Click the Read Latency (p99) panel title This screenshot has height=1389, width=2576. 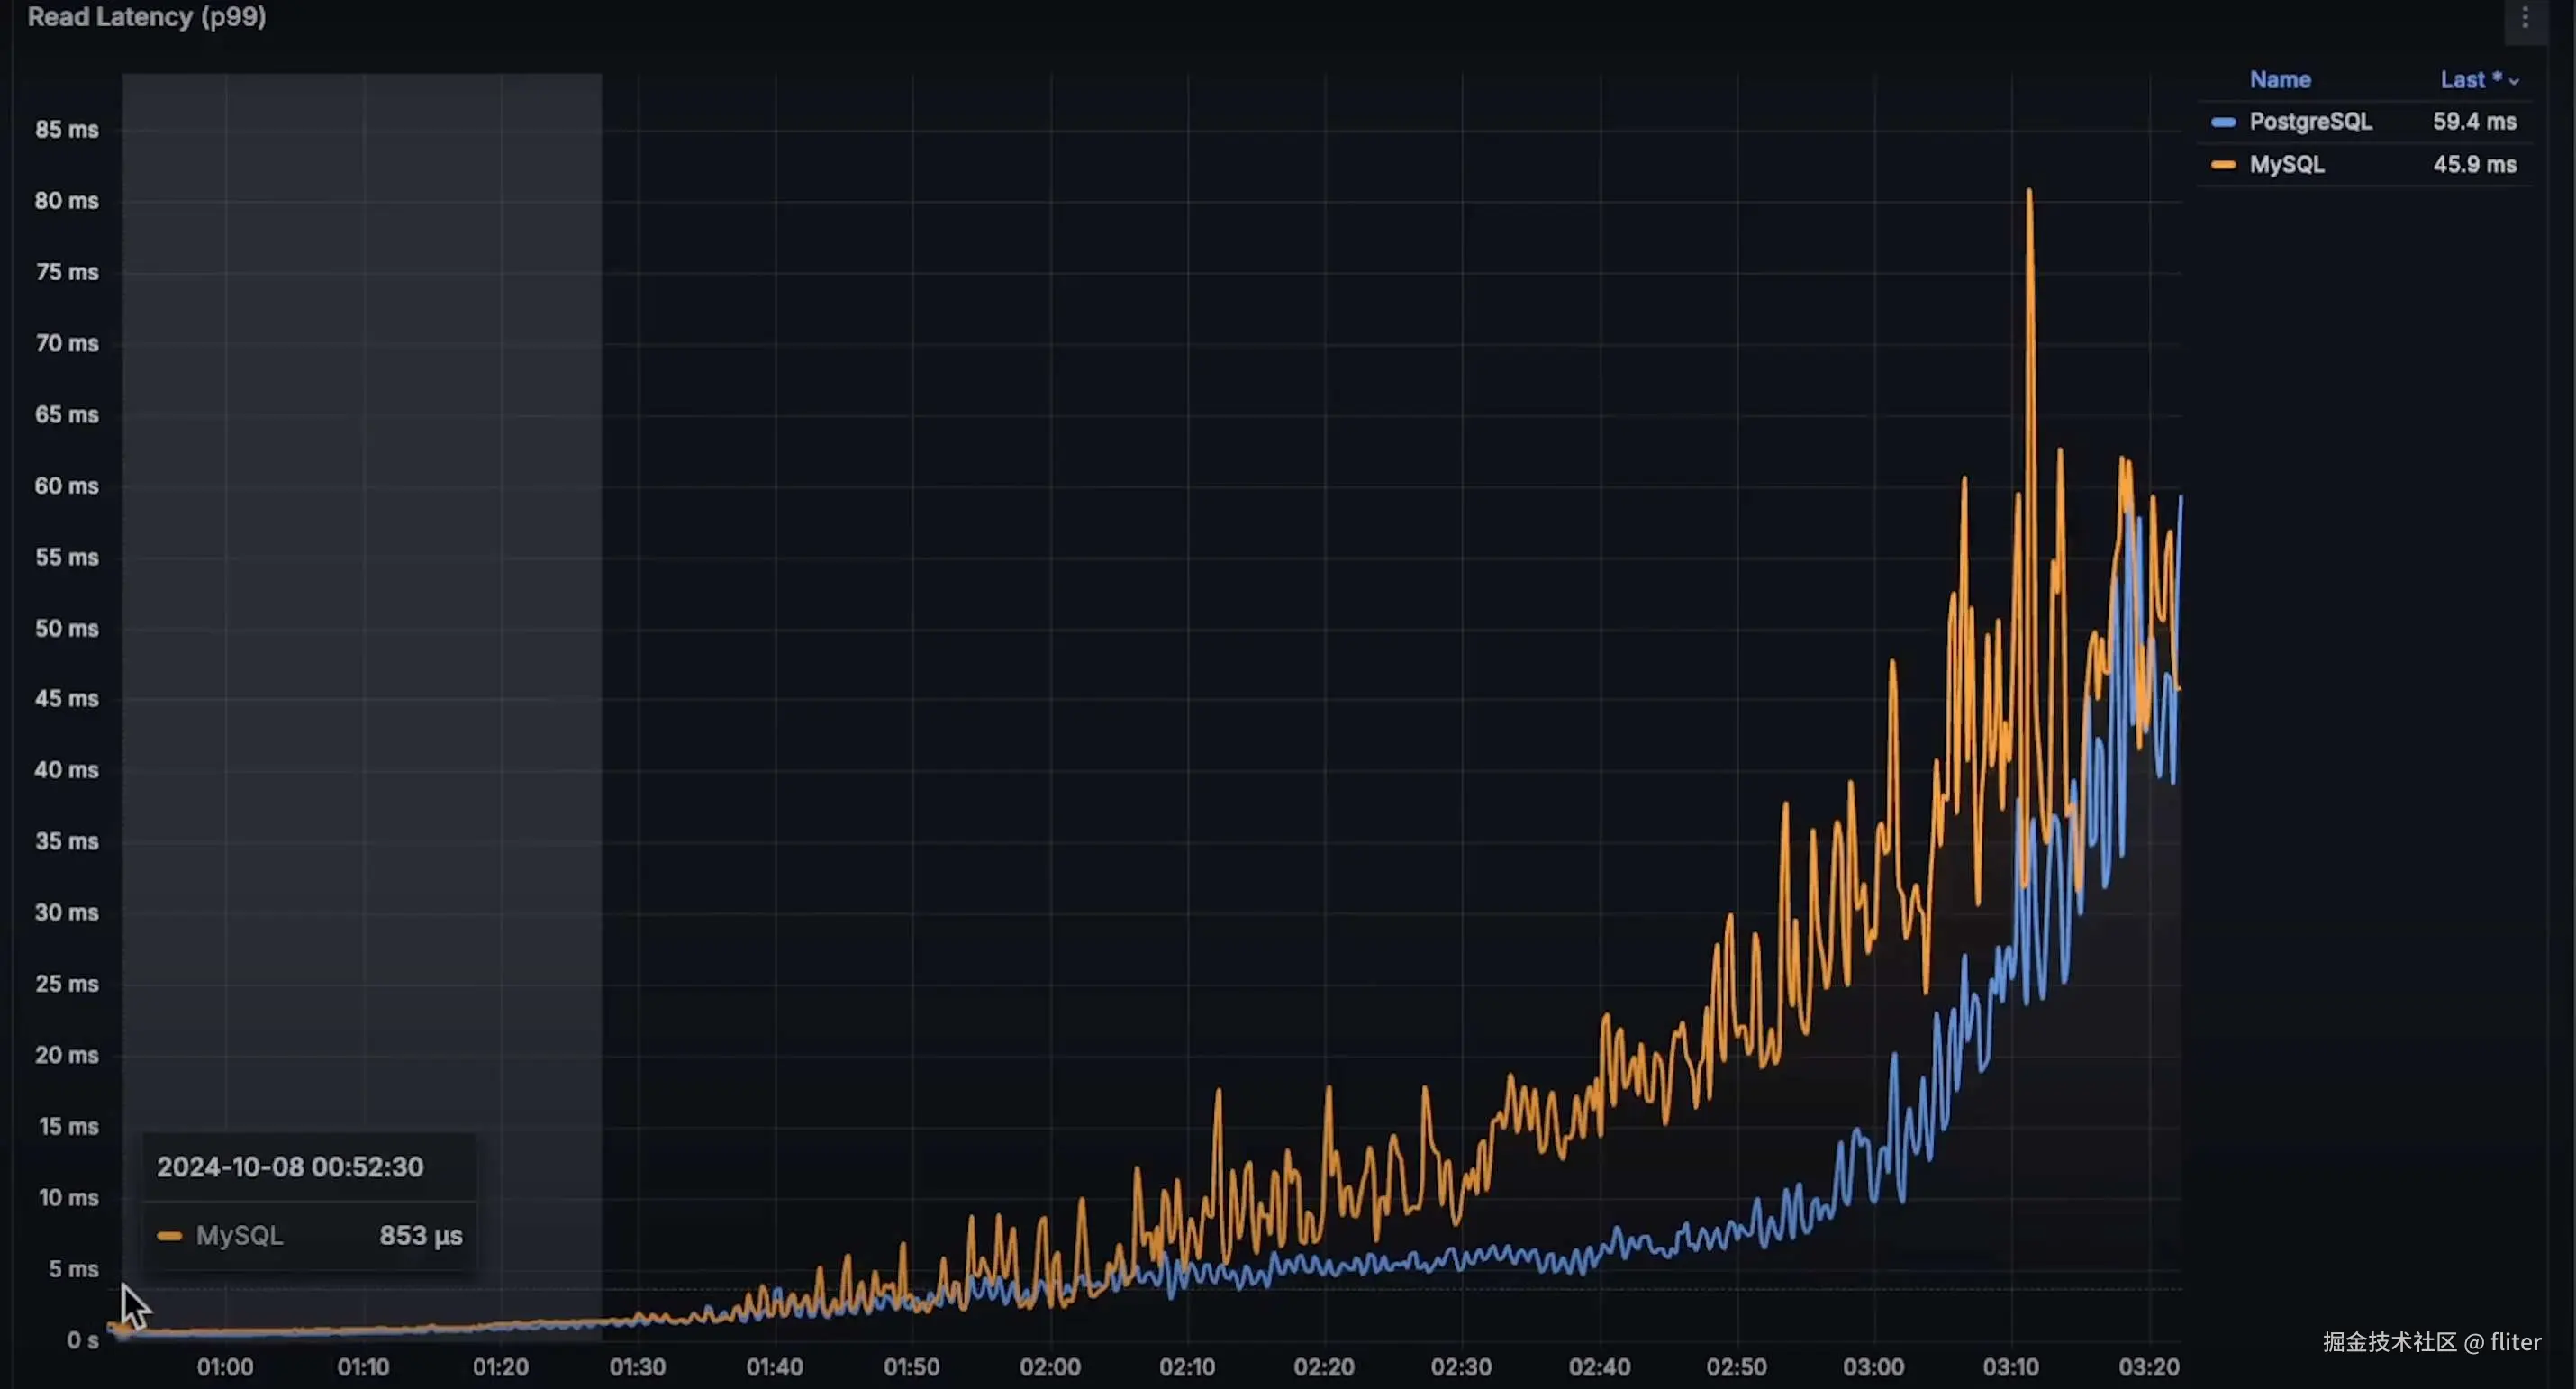click(147, 17)
